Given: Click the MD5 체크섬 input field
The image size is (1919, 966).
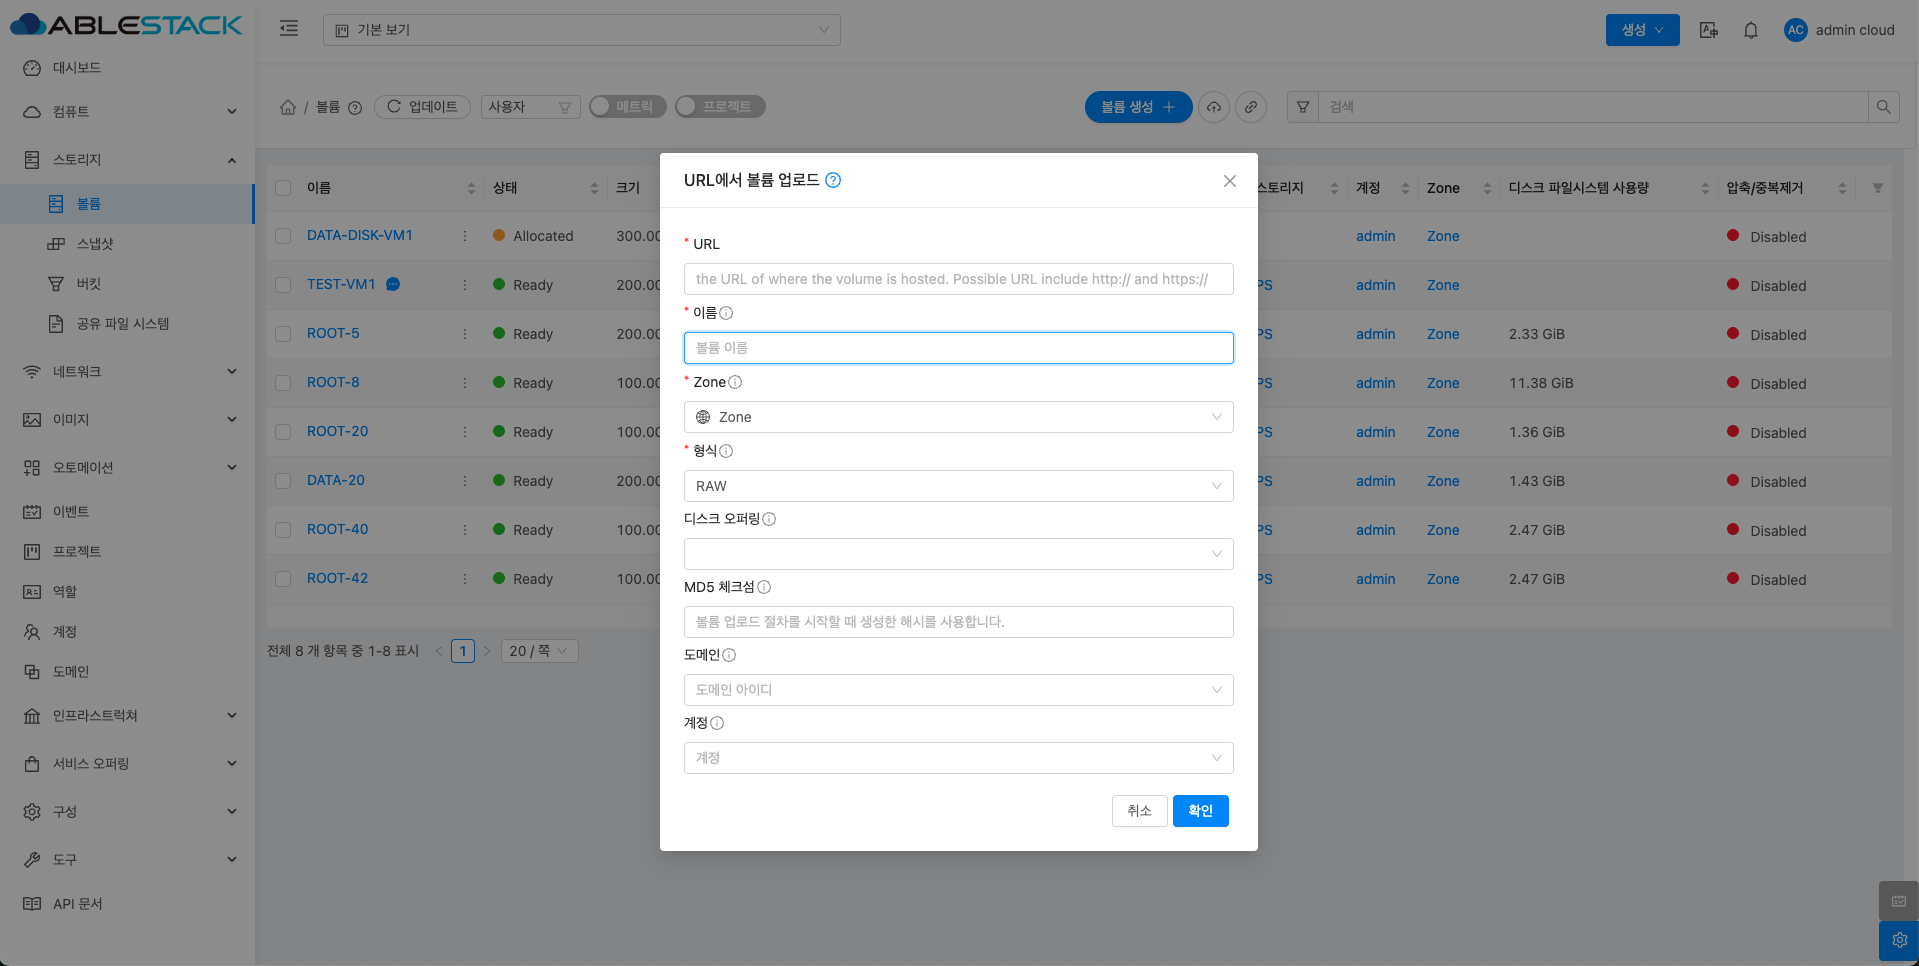Looking at the screenshot, I should click(x=958, y=622).
